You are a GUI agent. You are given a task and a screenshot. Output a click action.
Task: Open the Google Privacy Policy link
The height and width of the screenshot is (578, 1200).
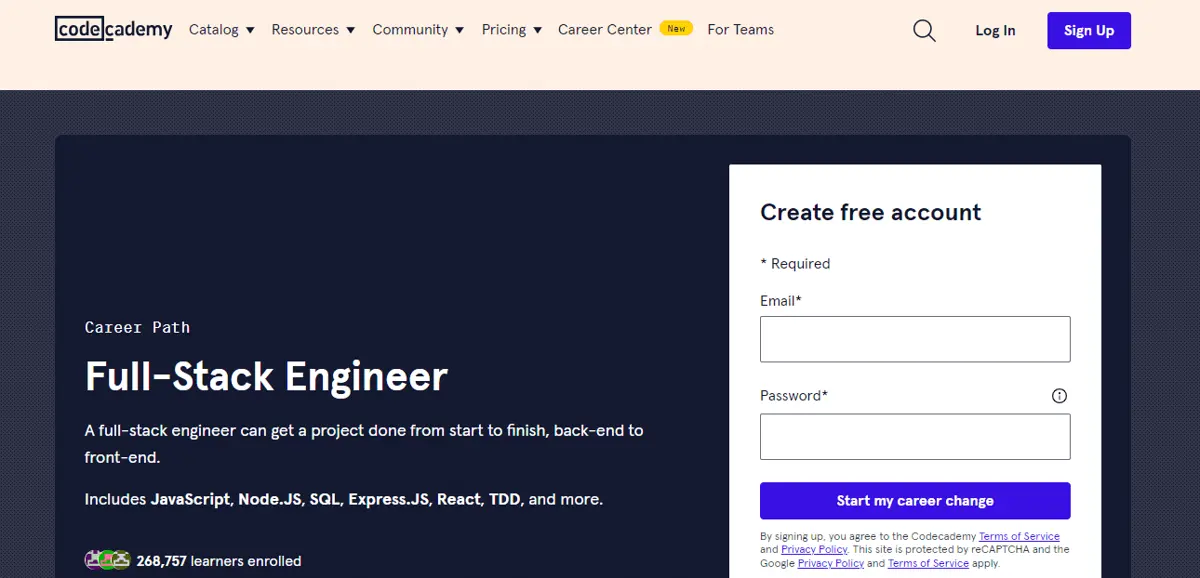coord(831,563)
